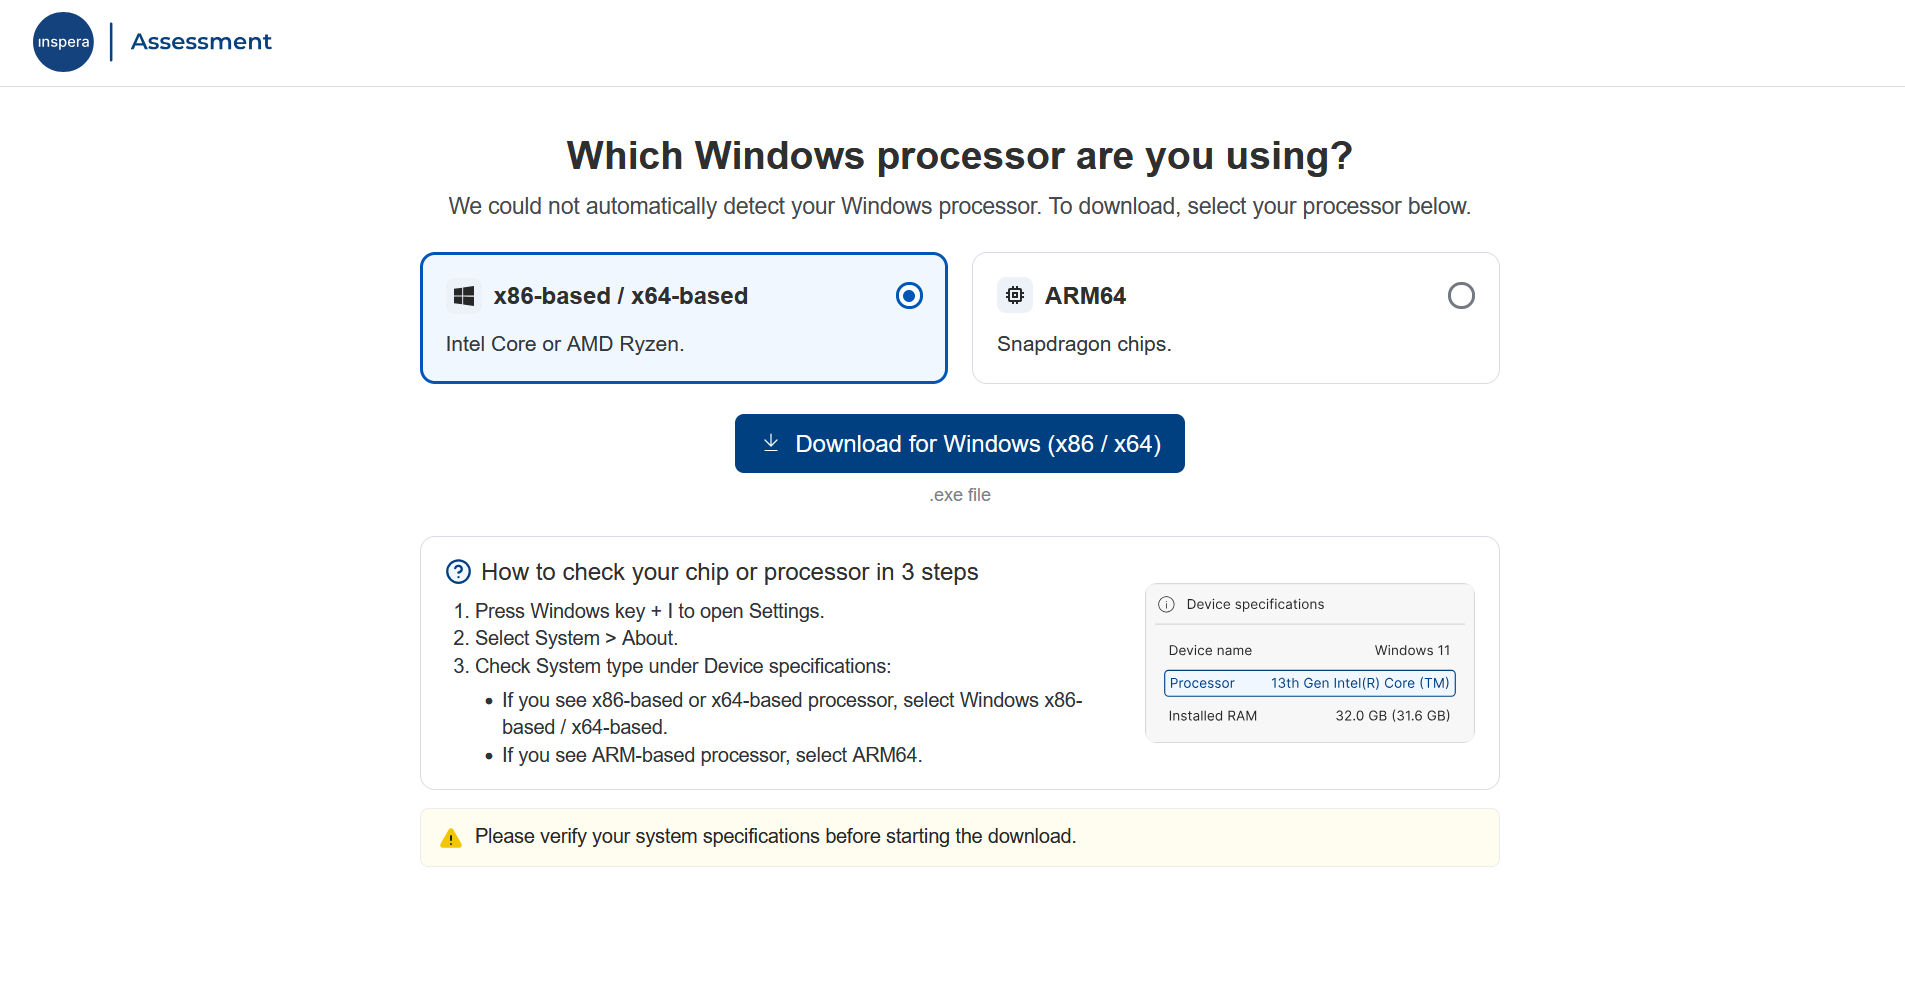This screenshot has width=1905, height=985.
Task: Click the info icon beside Device specifications
Action: point(1166,604)
